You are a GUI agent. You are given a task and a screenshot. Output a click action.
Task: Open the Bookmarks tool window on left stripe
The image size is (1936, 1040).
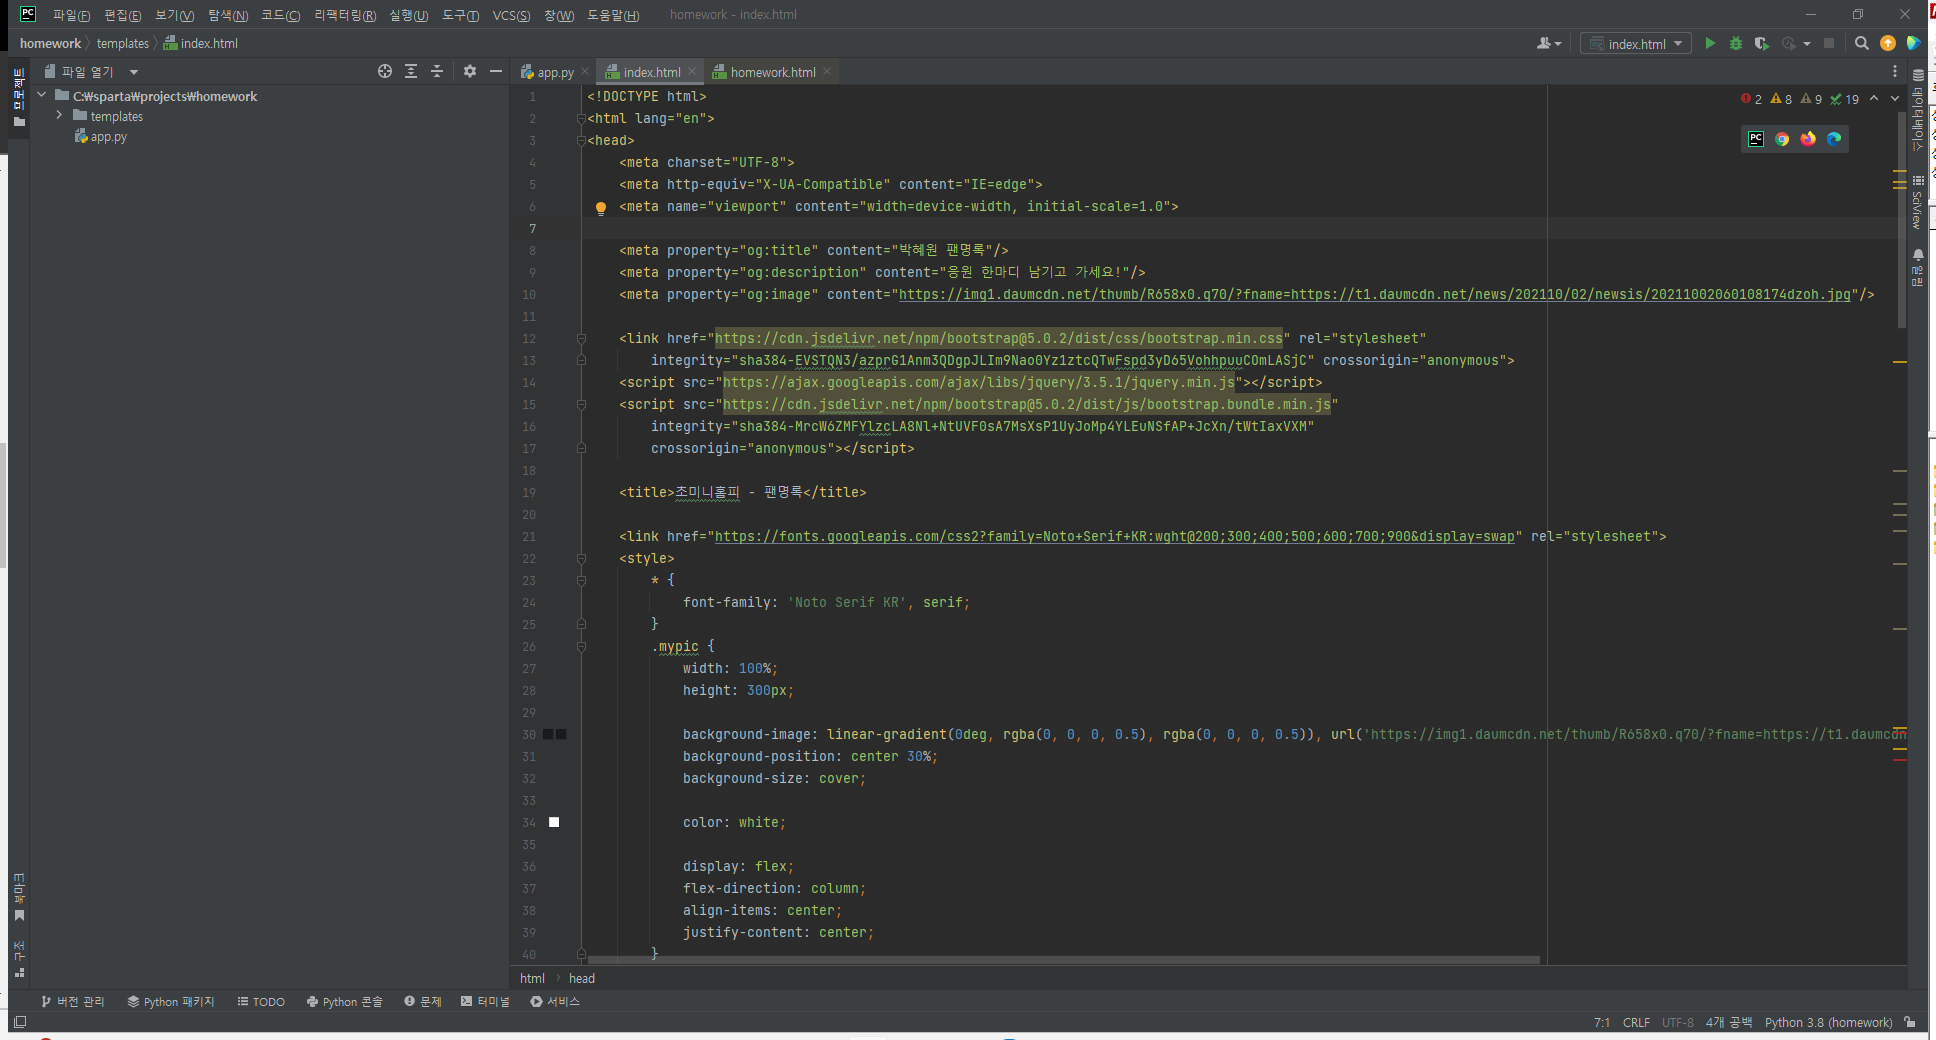[19, 898]
